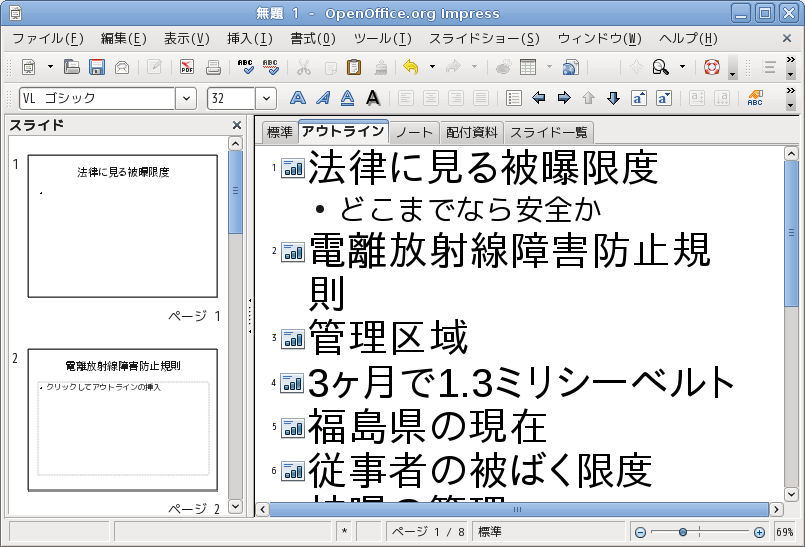The height and width of the screenshot is (547, 805).
Task: Open file using the folder icon
Action: [72, 68]
